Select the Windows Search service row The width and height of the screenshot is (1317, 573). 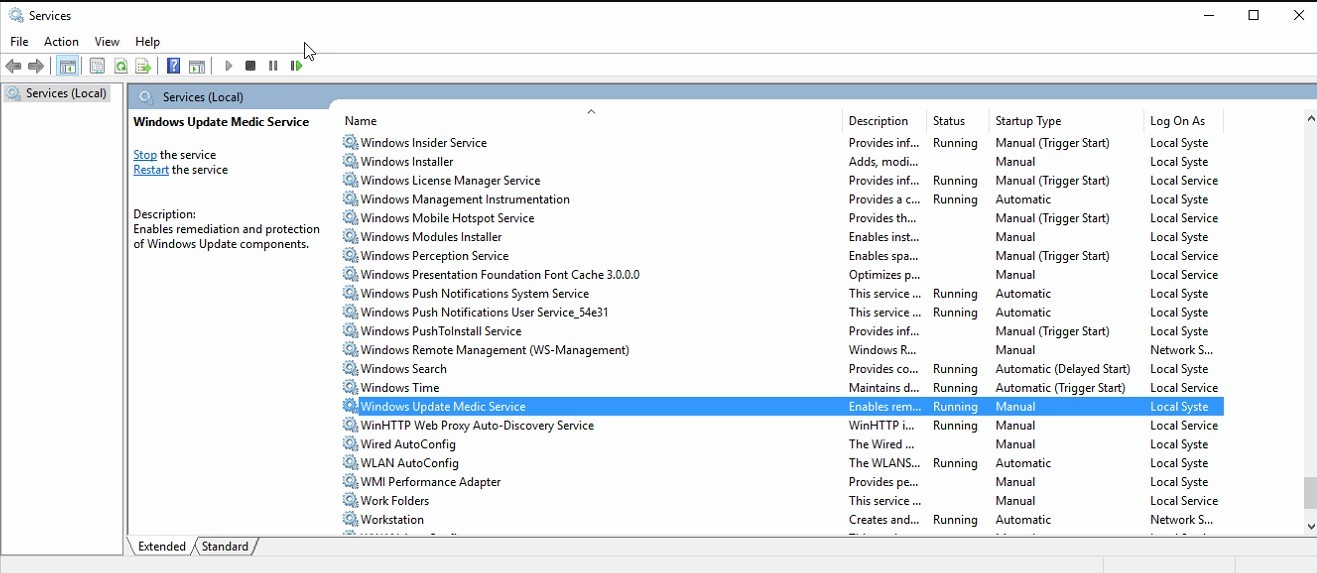coord(404,369)
